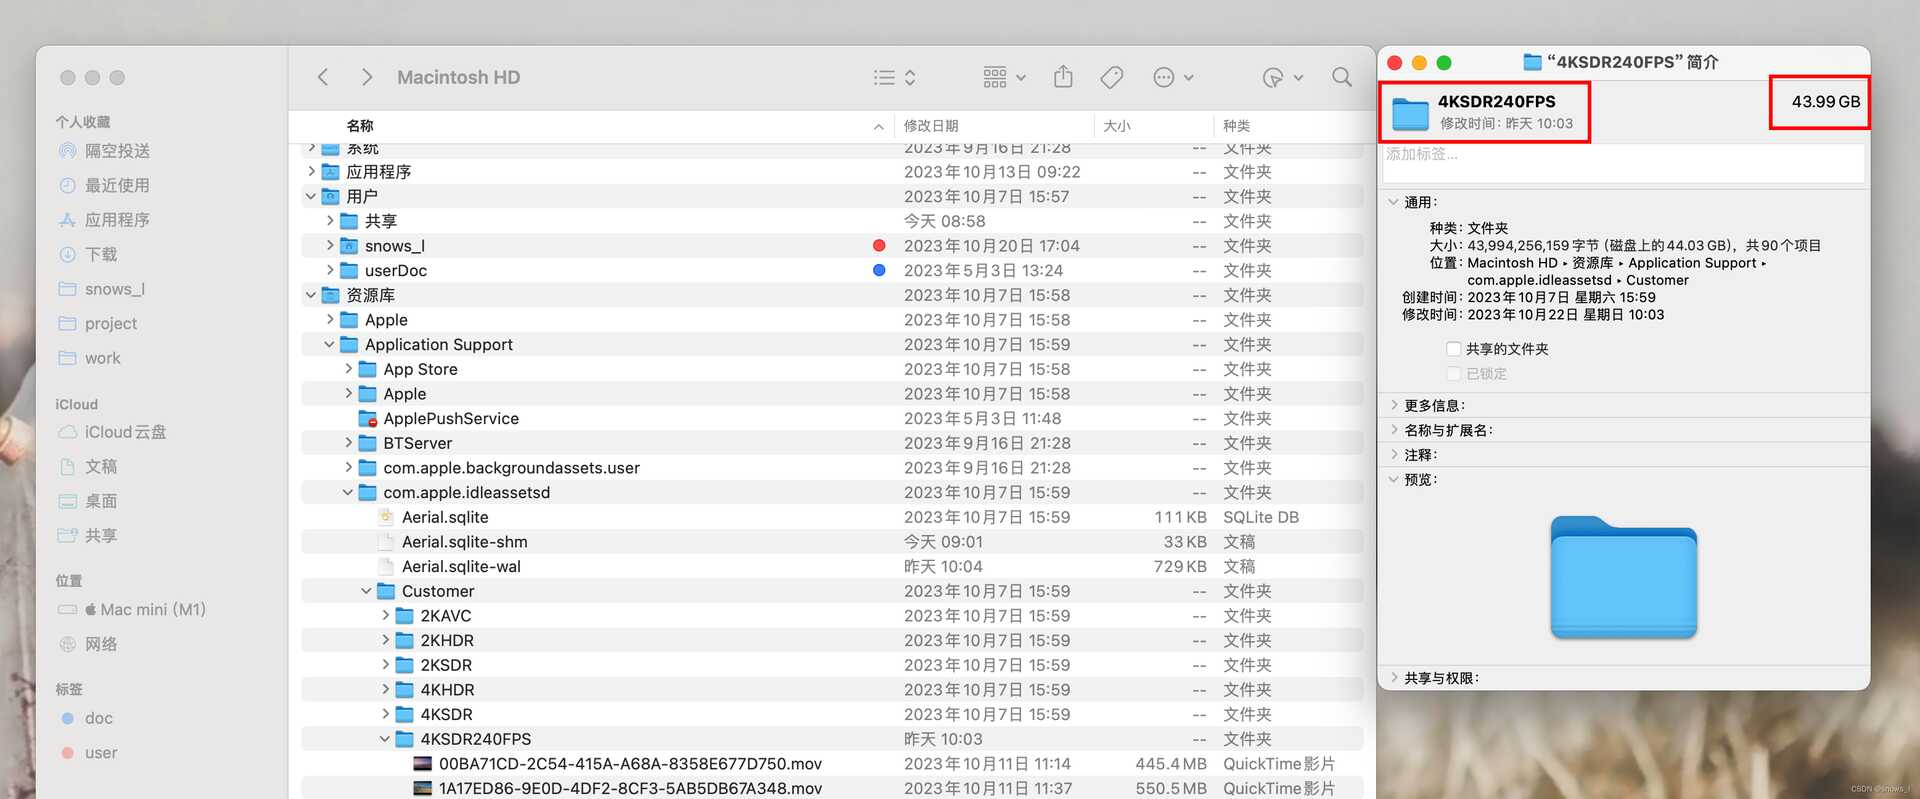1920x799 pixels.
Task: Expand the 共享与权限 section
Action: [x=1394, y=677]
